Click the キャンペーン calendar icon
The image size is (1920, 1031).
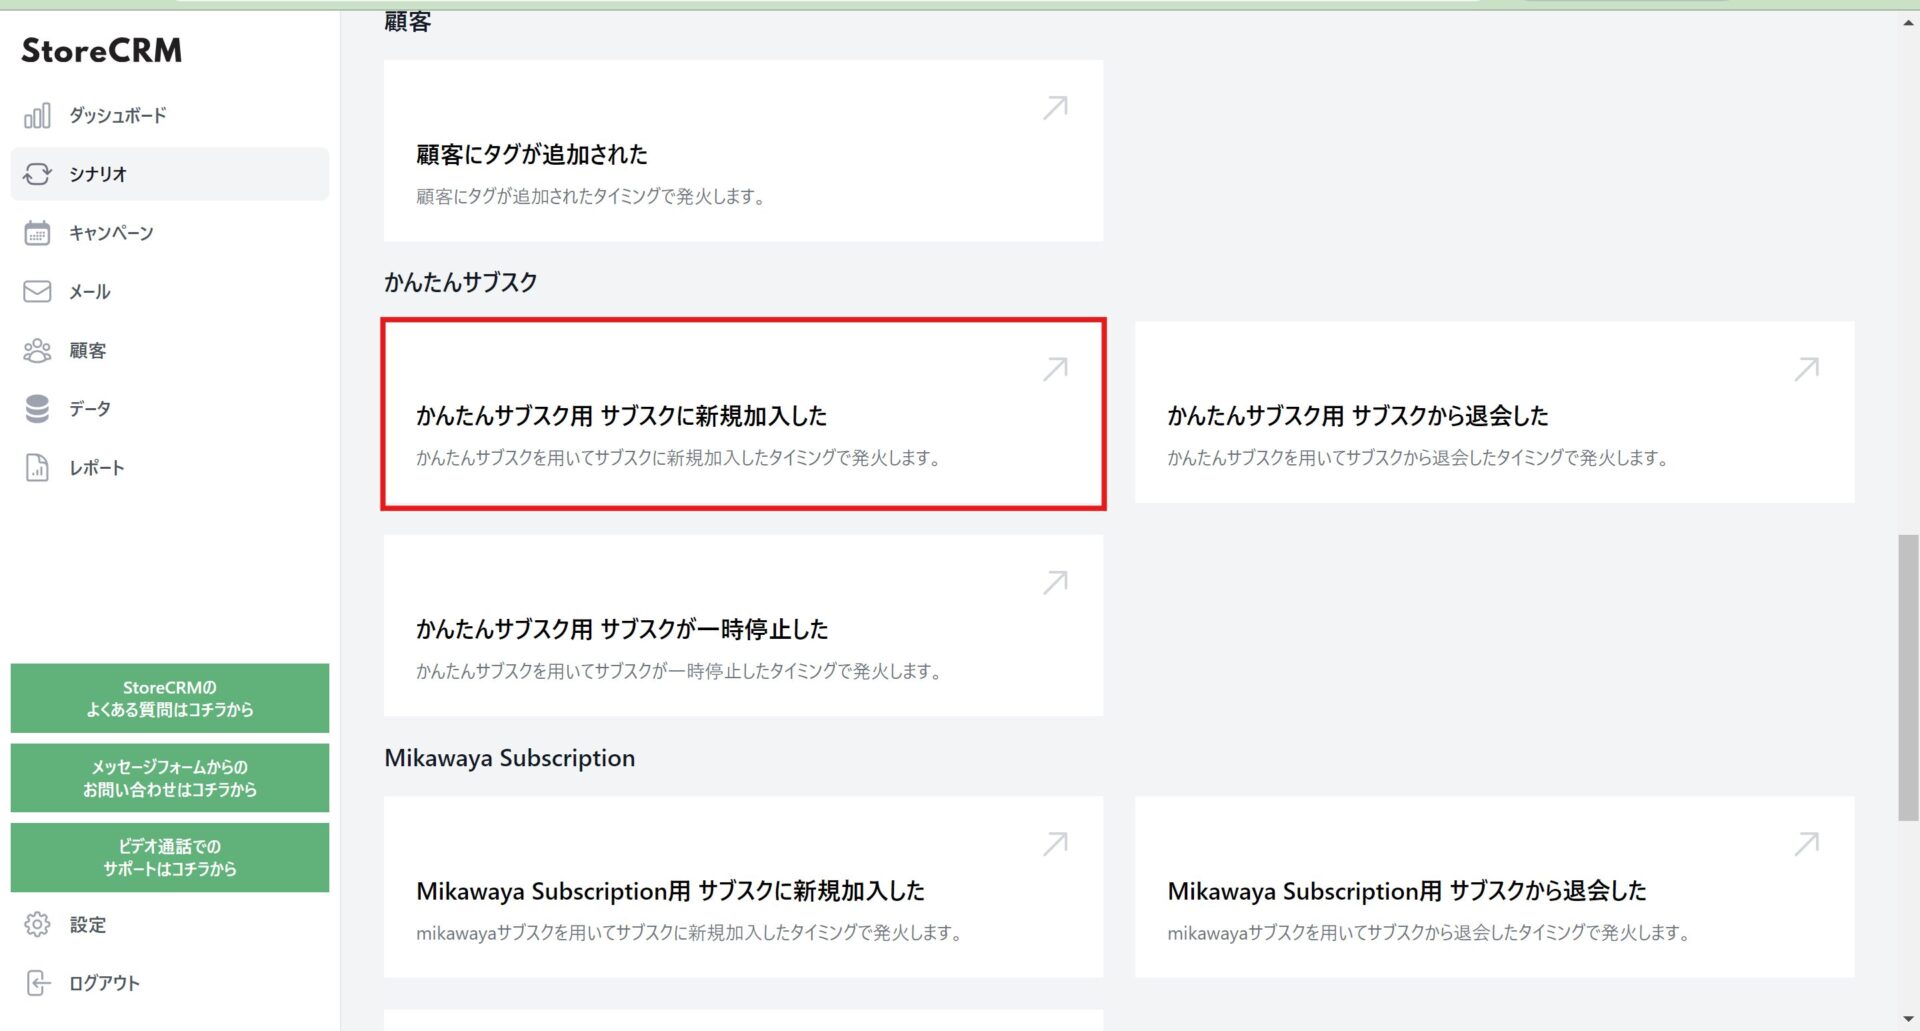point(37,233)
